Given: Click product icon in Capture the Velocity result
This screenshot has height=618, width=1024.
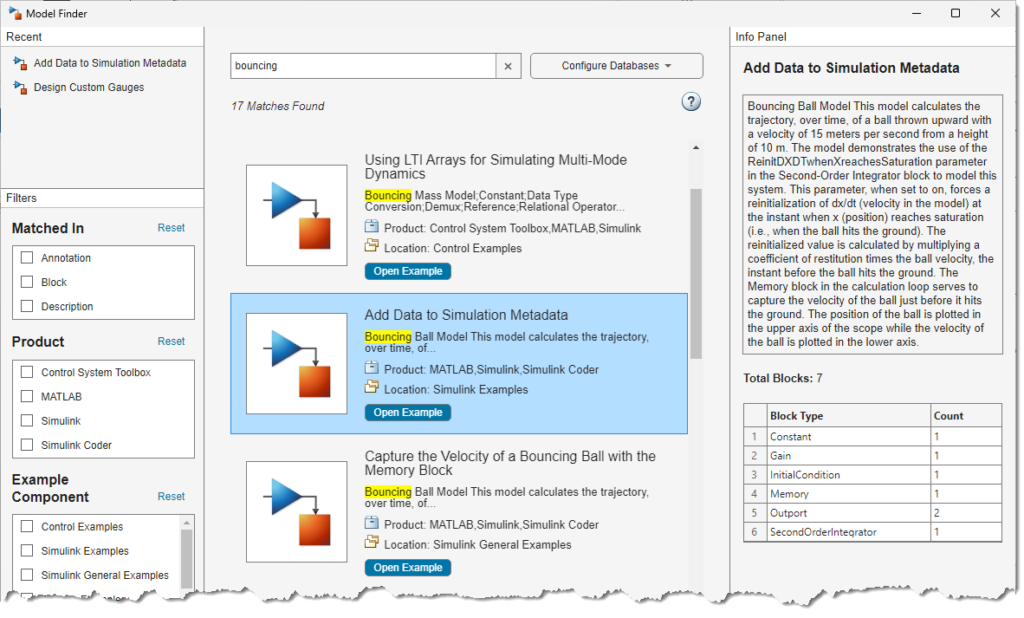Looking at the screenshot, I should 372,523.
